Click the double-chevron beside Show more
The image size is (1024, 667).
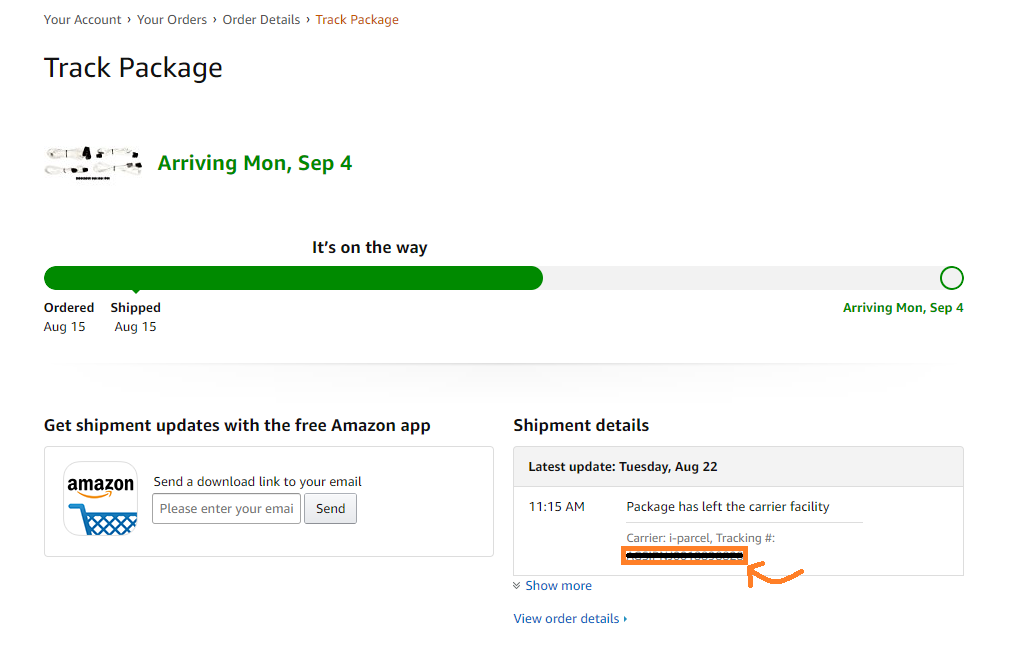[x=517, y=585]
